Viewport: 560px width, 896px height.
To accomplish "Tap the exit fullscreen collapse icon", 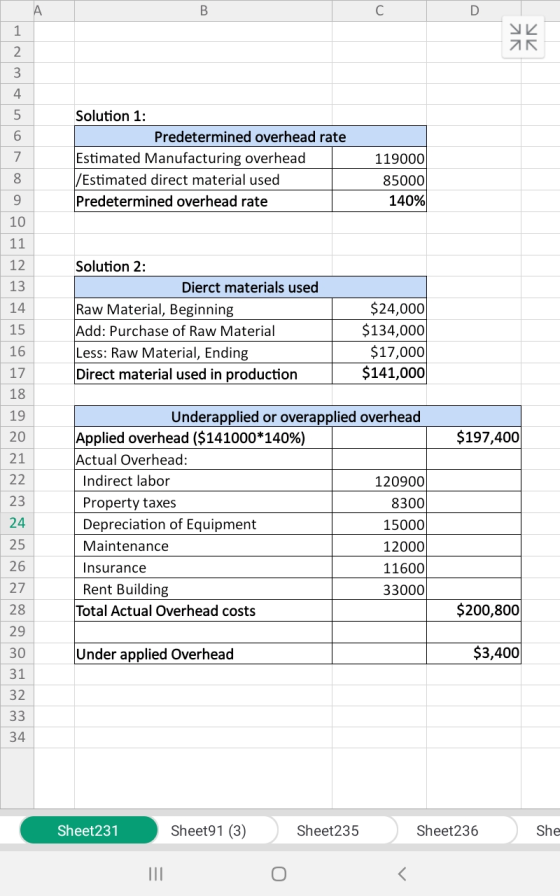I will tap(523, 37).
